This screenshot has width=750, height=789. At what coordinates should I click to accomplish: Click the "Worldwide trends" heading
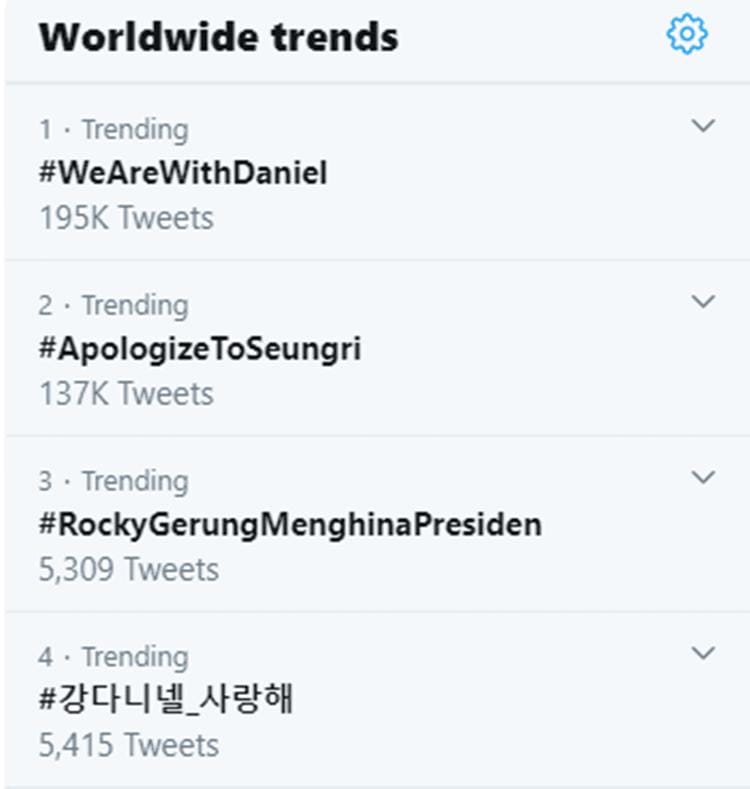[x=218, y=38]
